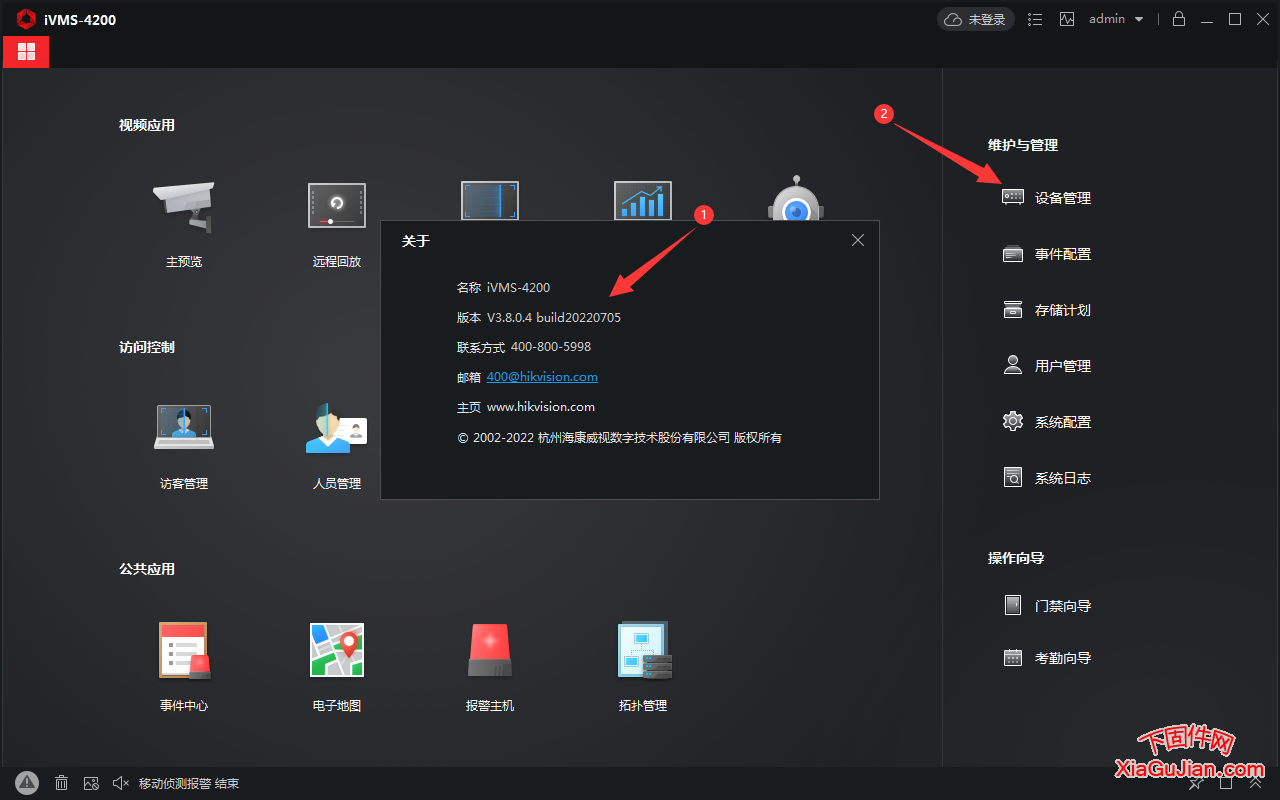Lock the client with padlock icon
This screenshot has height=800, width=1280.
(x=1179, y=19)
